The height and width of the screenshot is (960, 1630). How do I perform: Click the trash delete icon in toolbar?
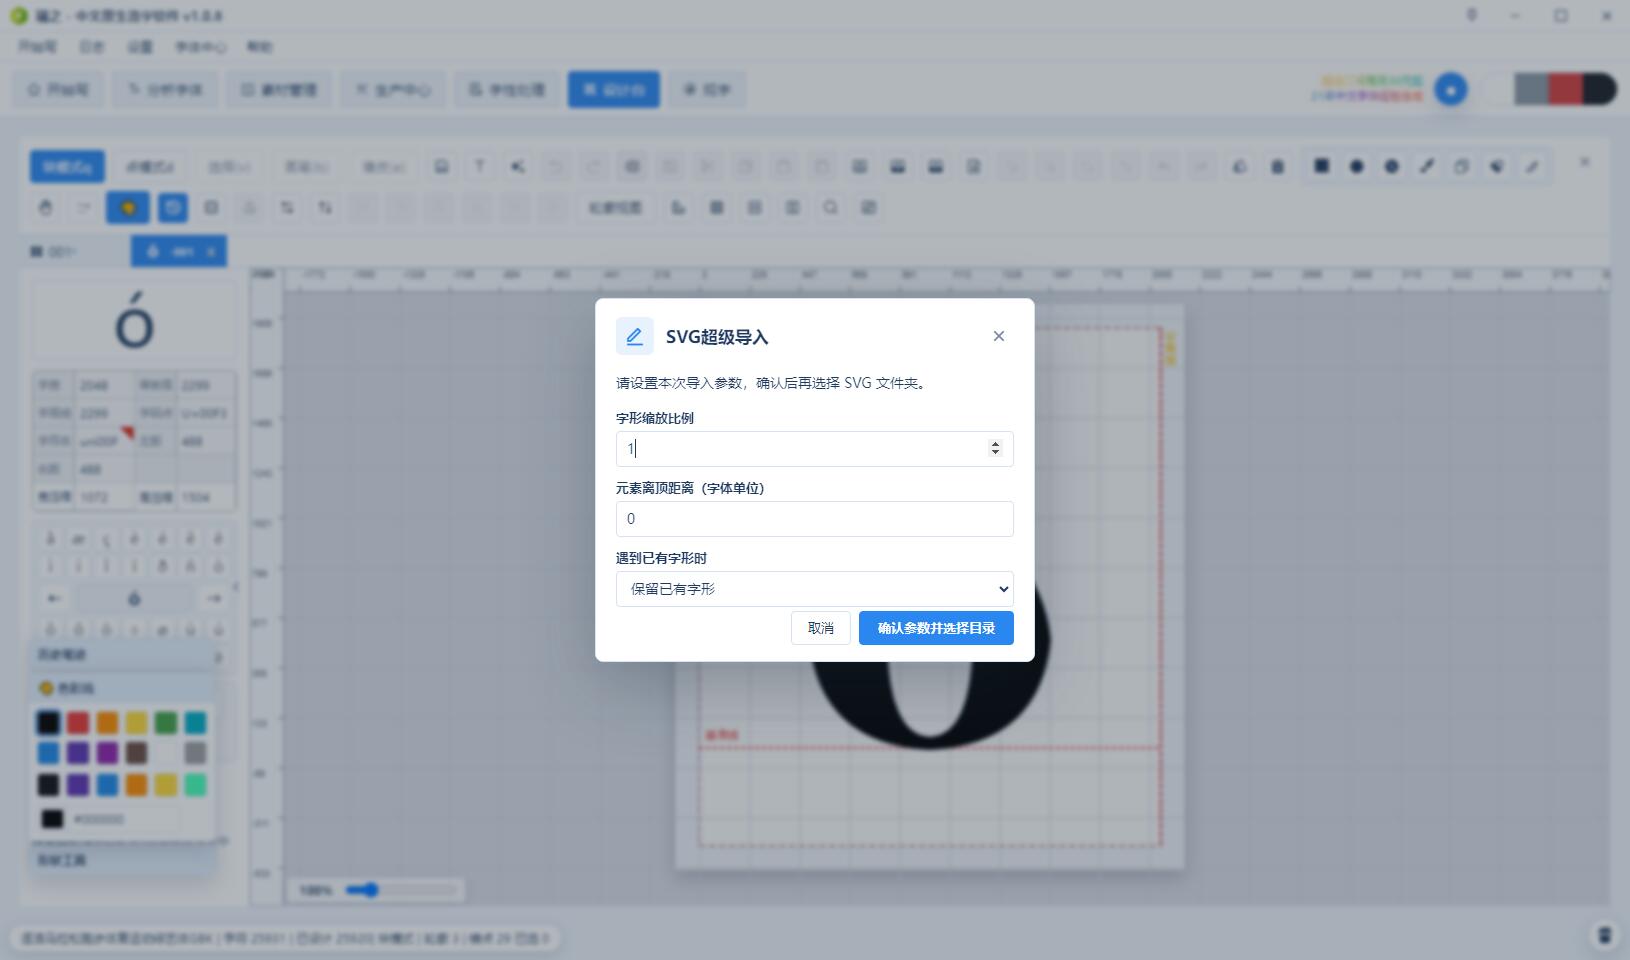point(1277,167)
